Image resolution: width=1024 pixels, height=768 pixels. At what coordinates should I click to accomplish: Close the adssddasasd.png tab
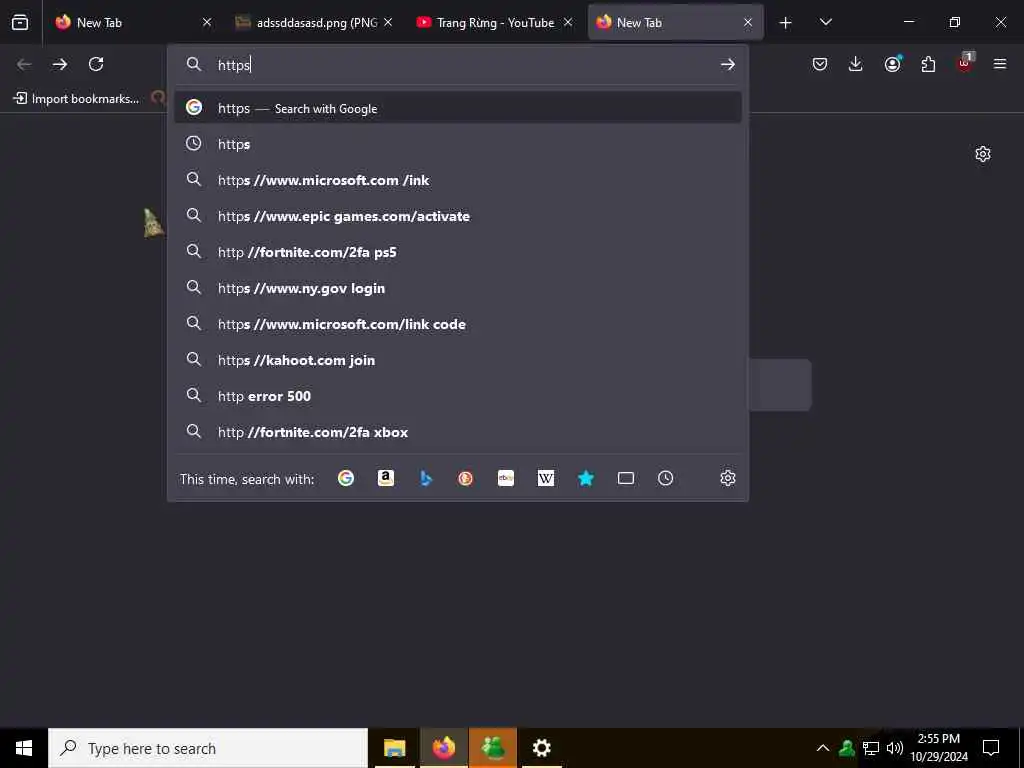(388, 22)
